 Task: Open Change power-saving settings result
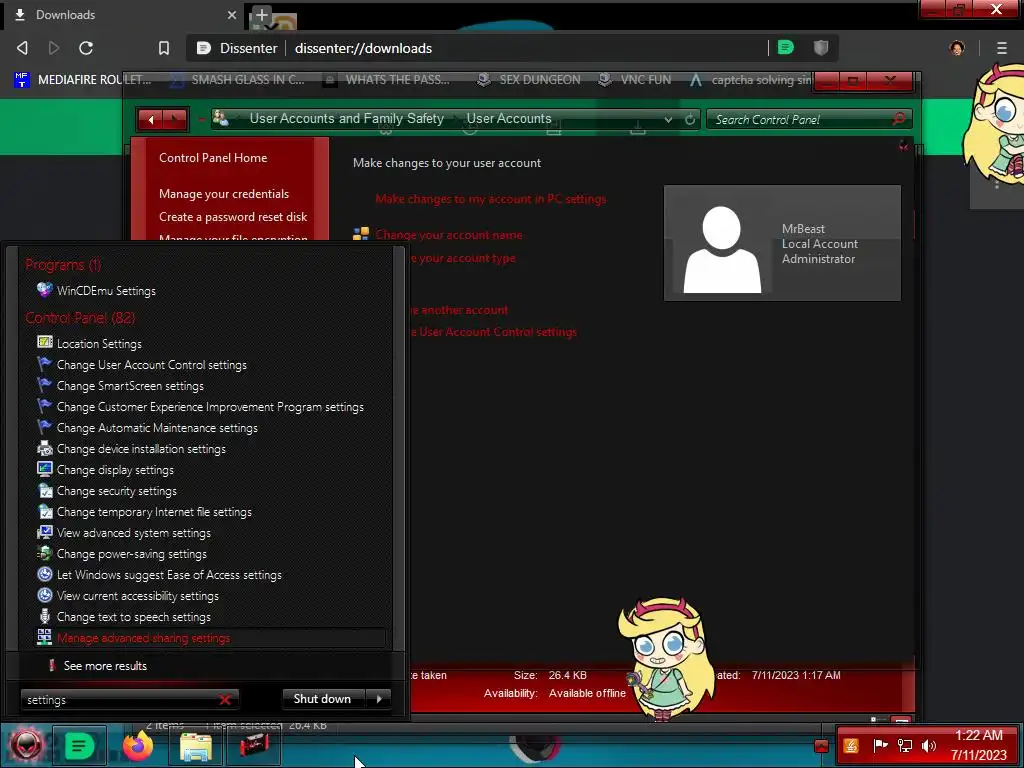pyautogui.click(x=122, y=554)
